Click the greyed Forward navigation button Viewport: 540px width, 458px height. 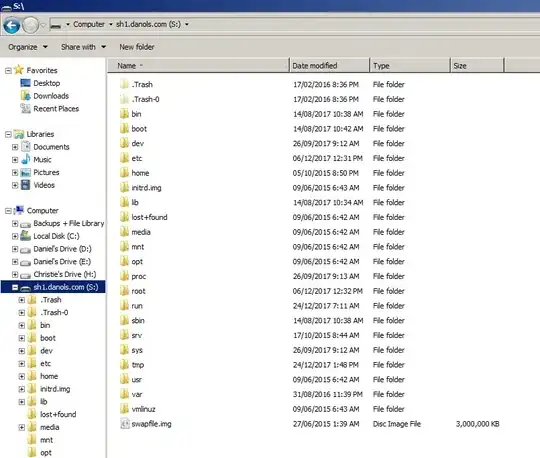[30, 25]
